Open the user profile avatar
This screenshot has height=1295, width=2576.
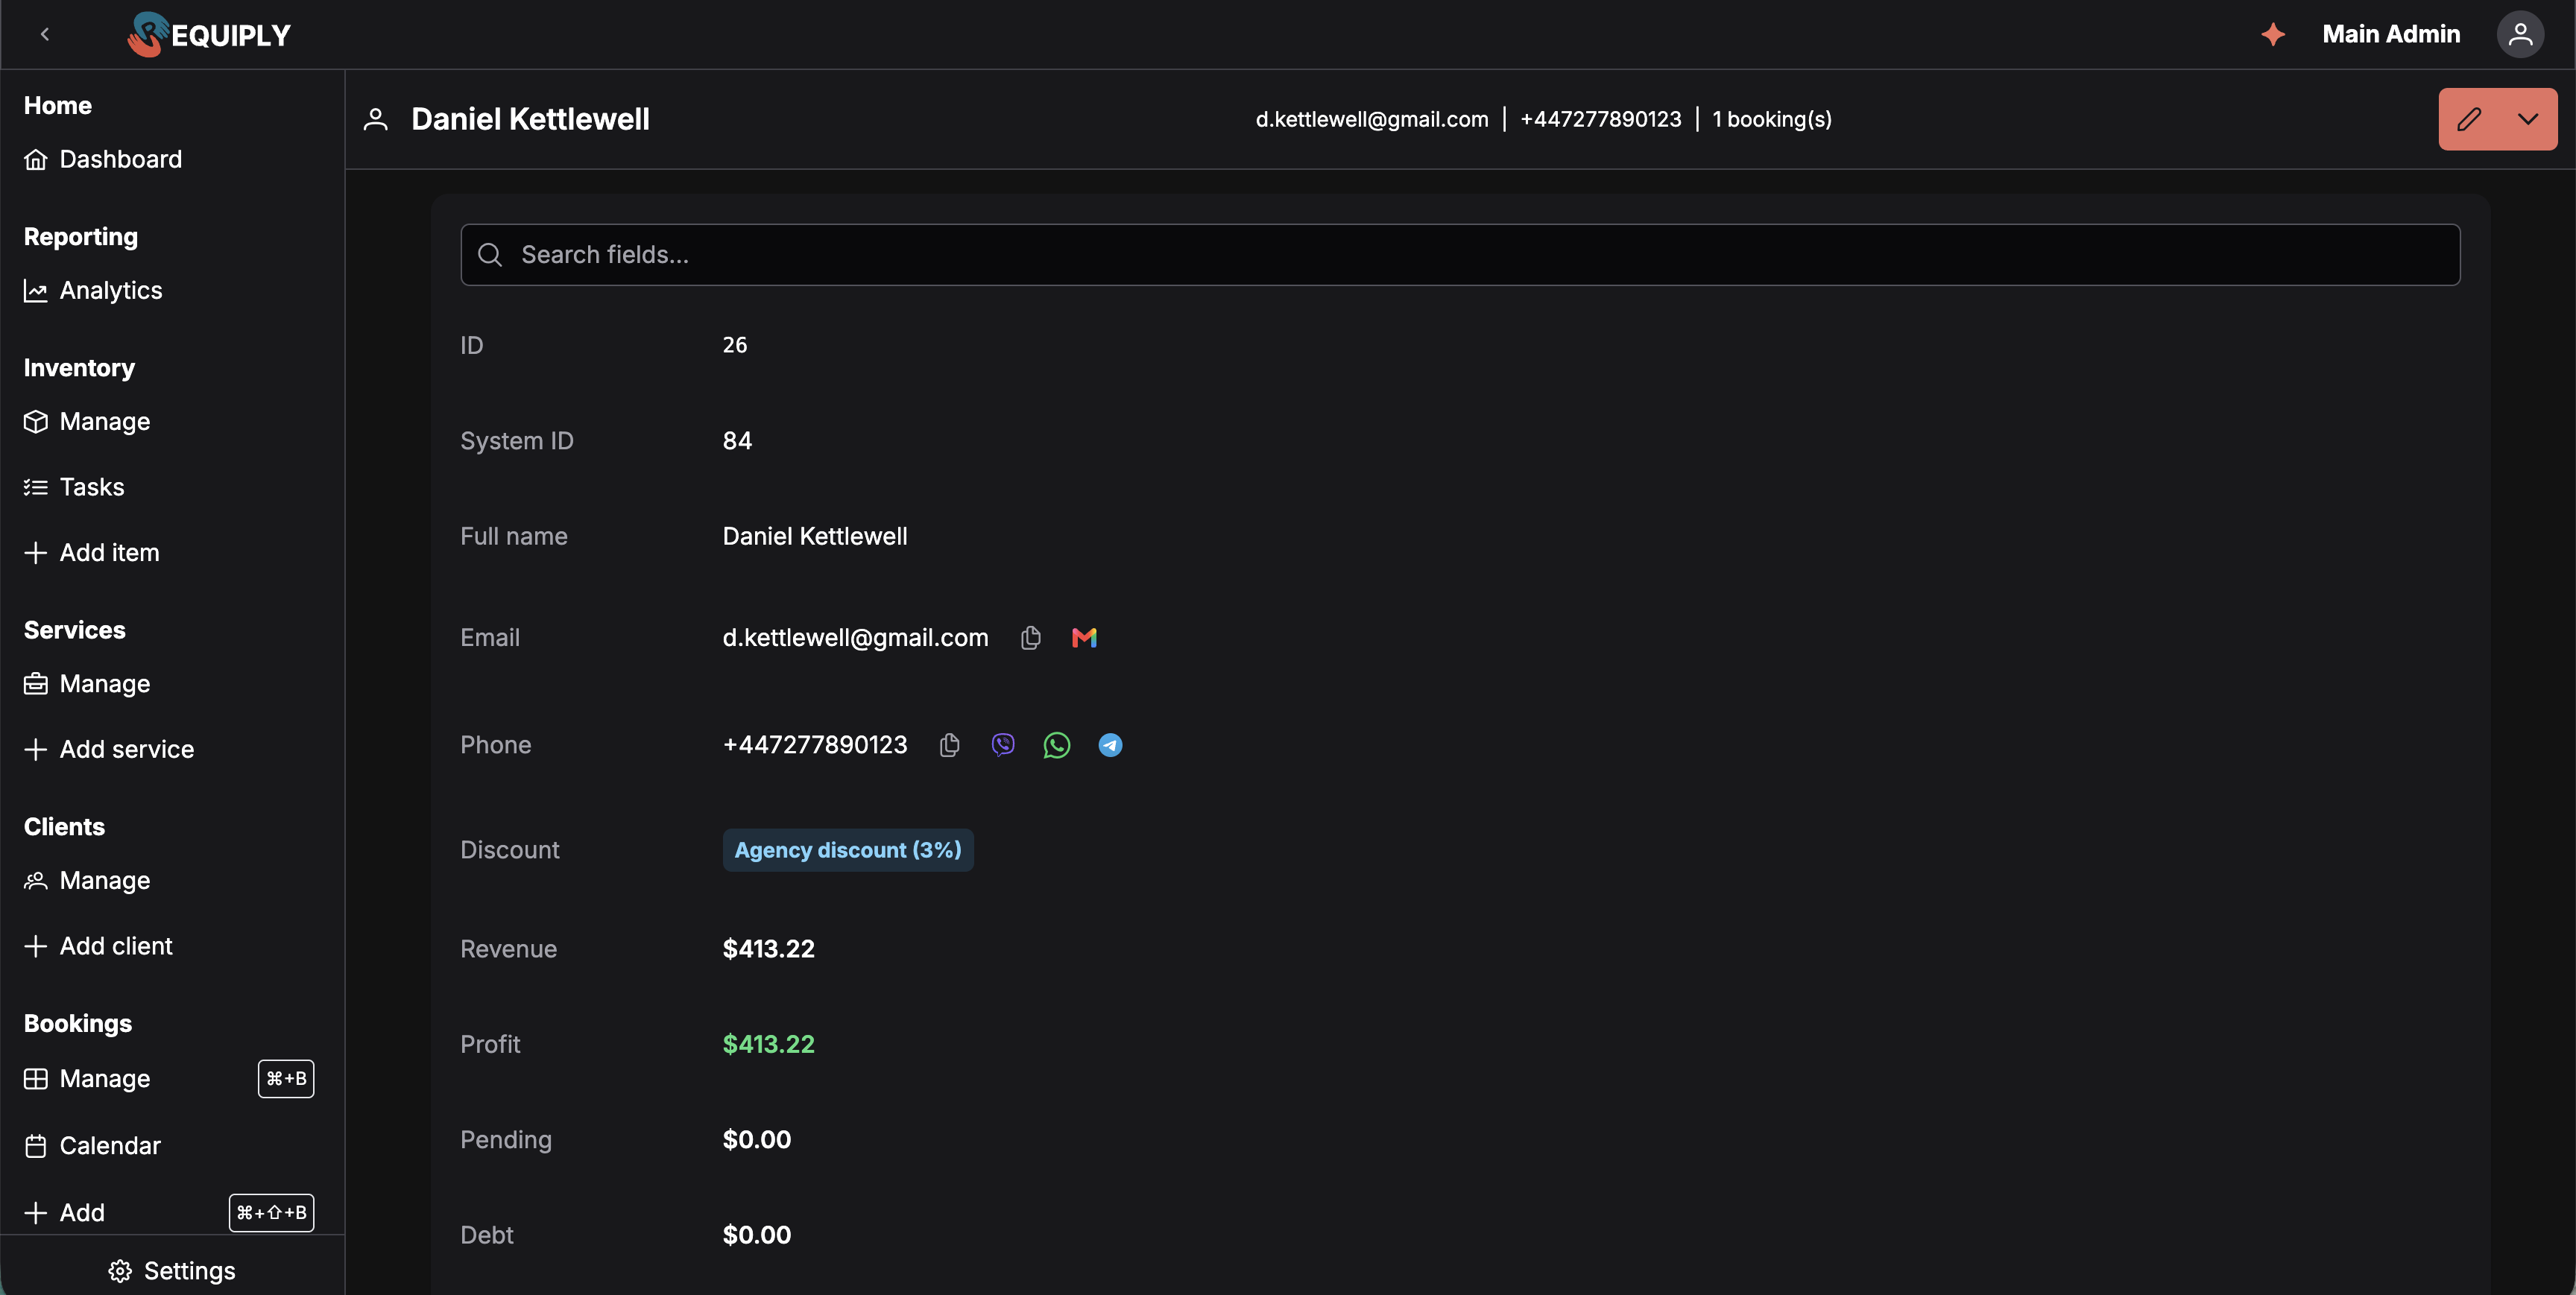pyautogui.click(x=2520, y=34)
